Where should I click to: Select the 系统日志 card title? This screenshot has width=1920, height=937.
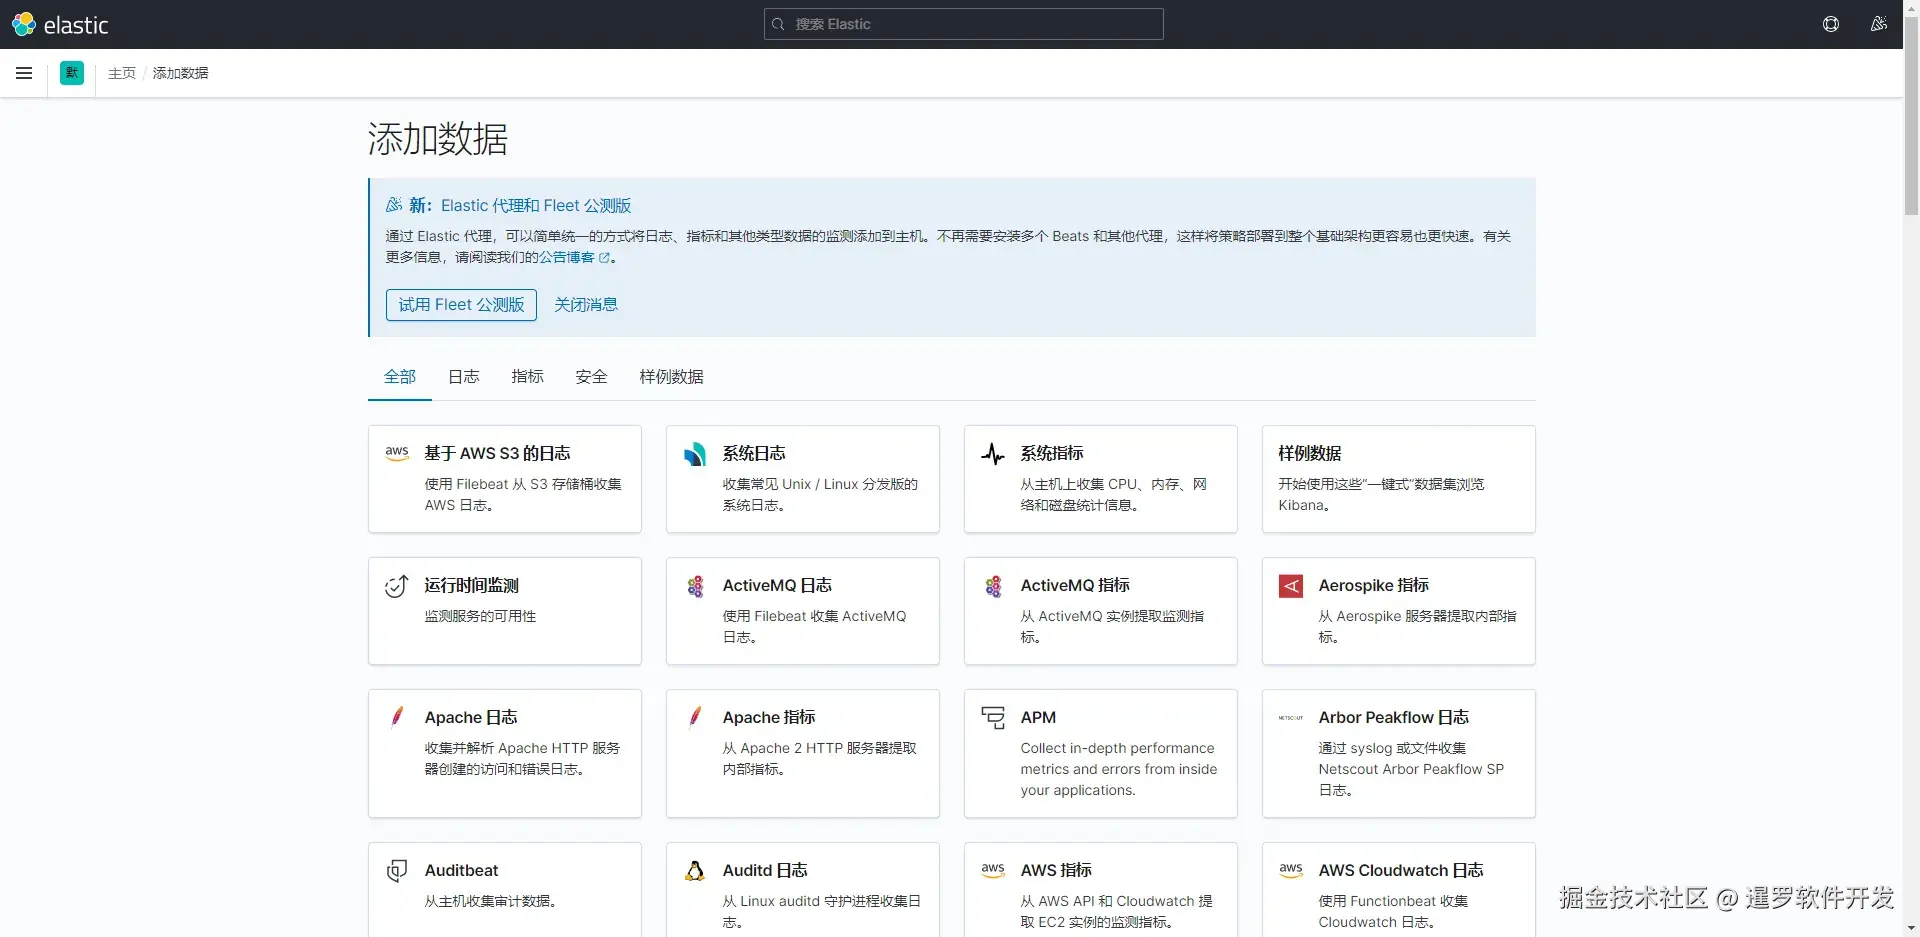755,454
